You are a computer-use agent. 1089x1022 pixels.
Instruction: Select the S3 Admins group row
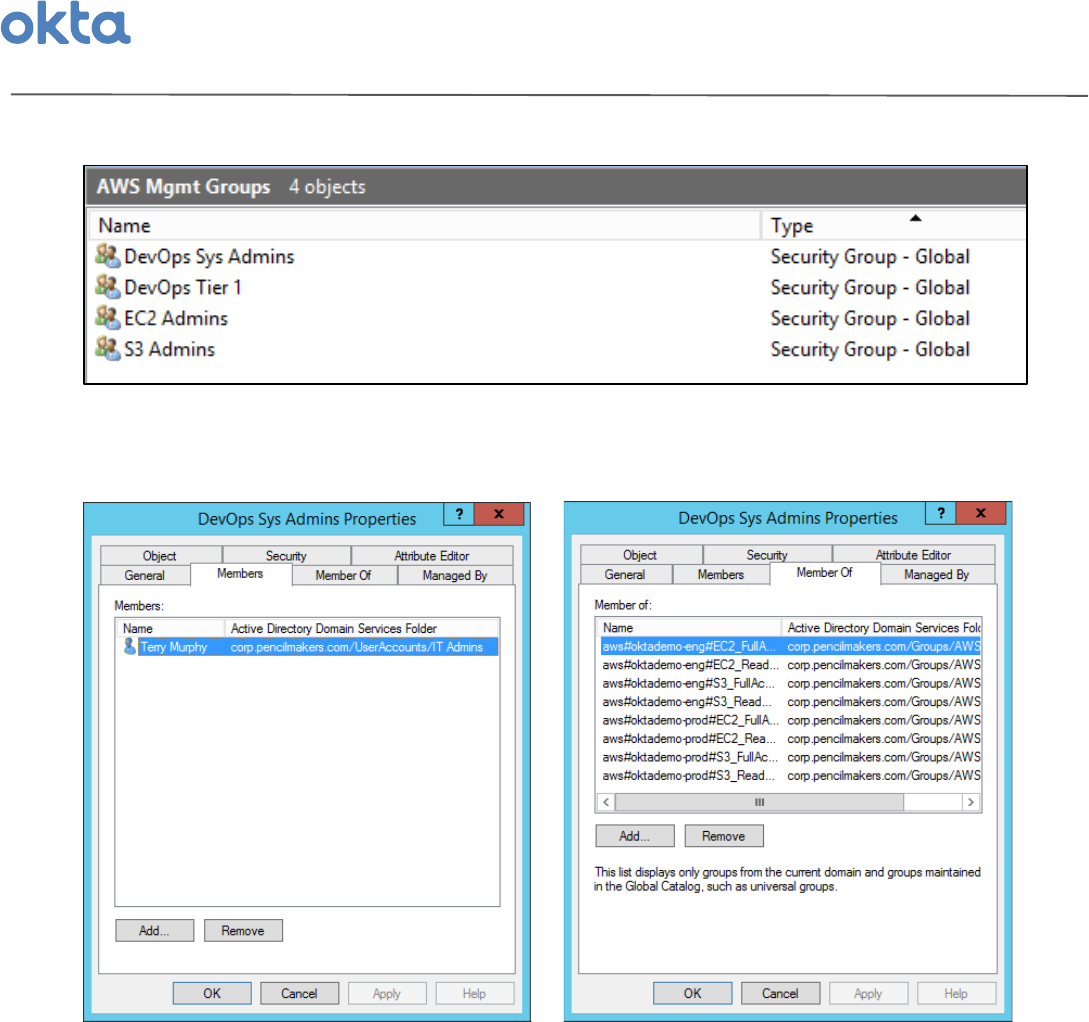[x=558, y=349]
